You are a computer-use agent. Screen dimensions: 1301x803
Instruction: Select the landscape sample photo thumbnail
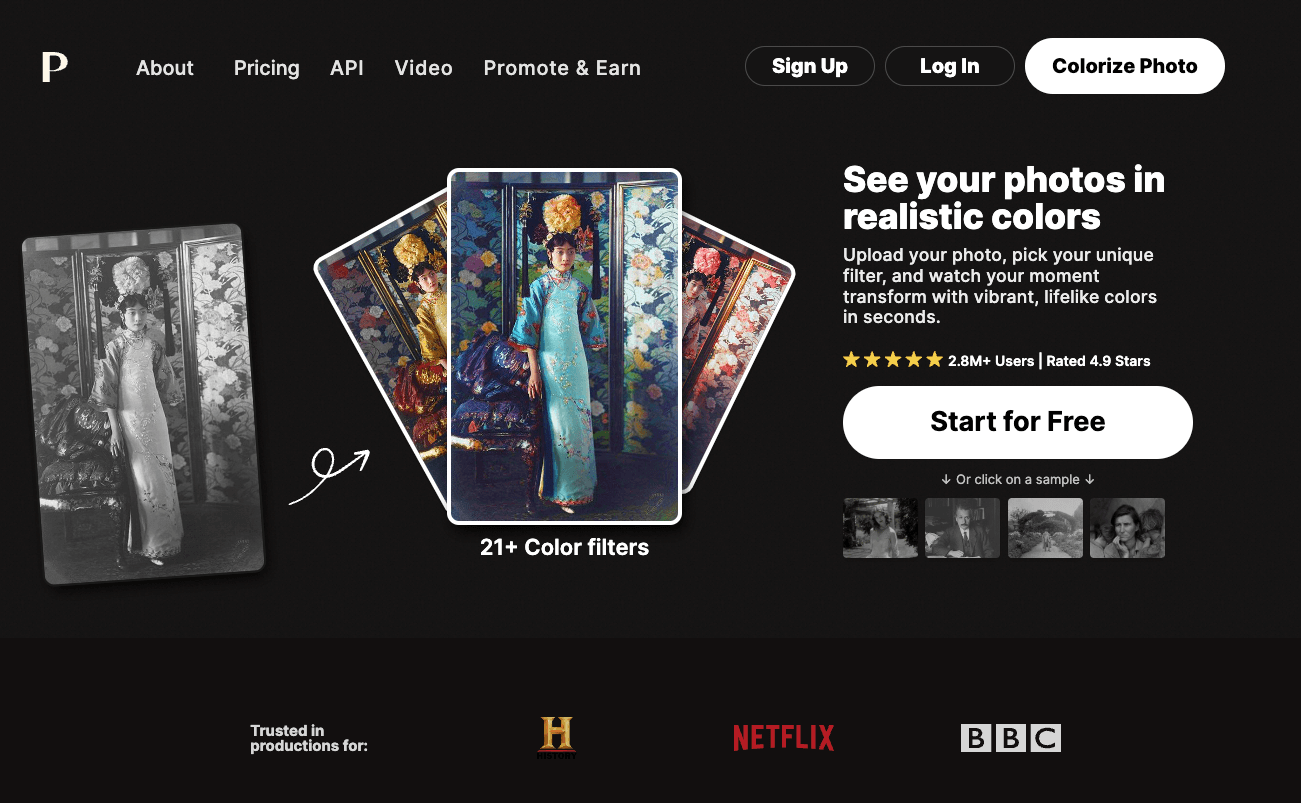[1045, 528]
